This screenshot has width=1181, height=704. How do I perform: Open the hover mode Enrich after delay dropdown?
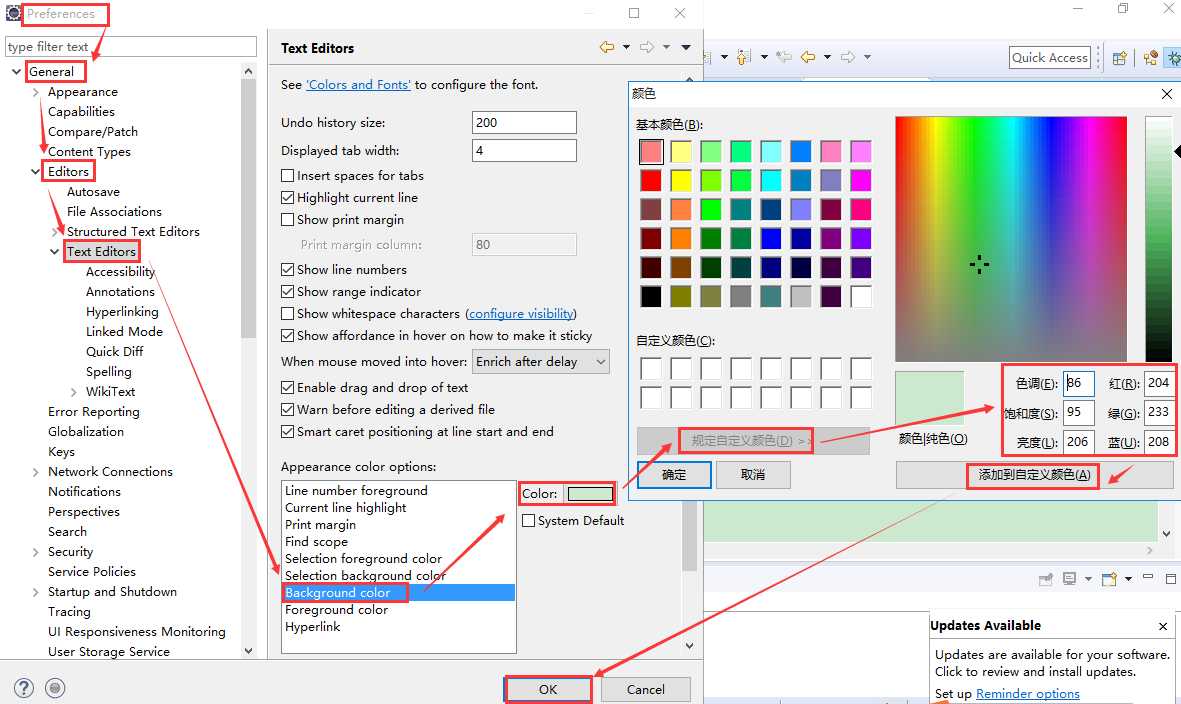click(x=541, y=361)
